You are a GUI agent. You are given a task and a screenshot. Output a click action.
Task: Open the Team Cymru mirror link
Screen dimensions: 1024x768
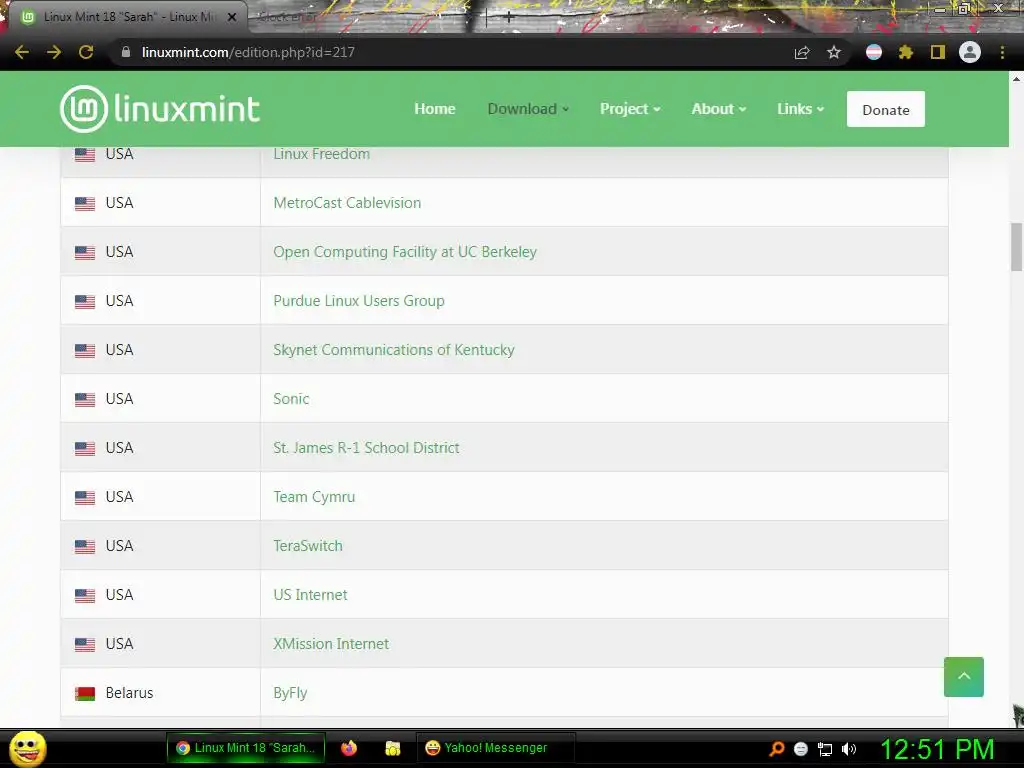click(x=314, y=497)
